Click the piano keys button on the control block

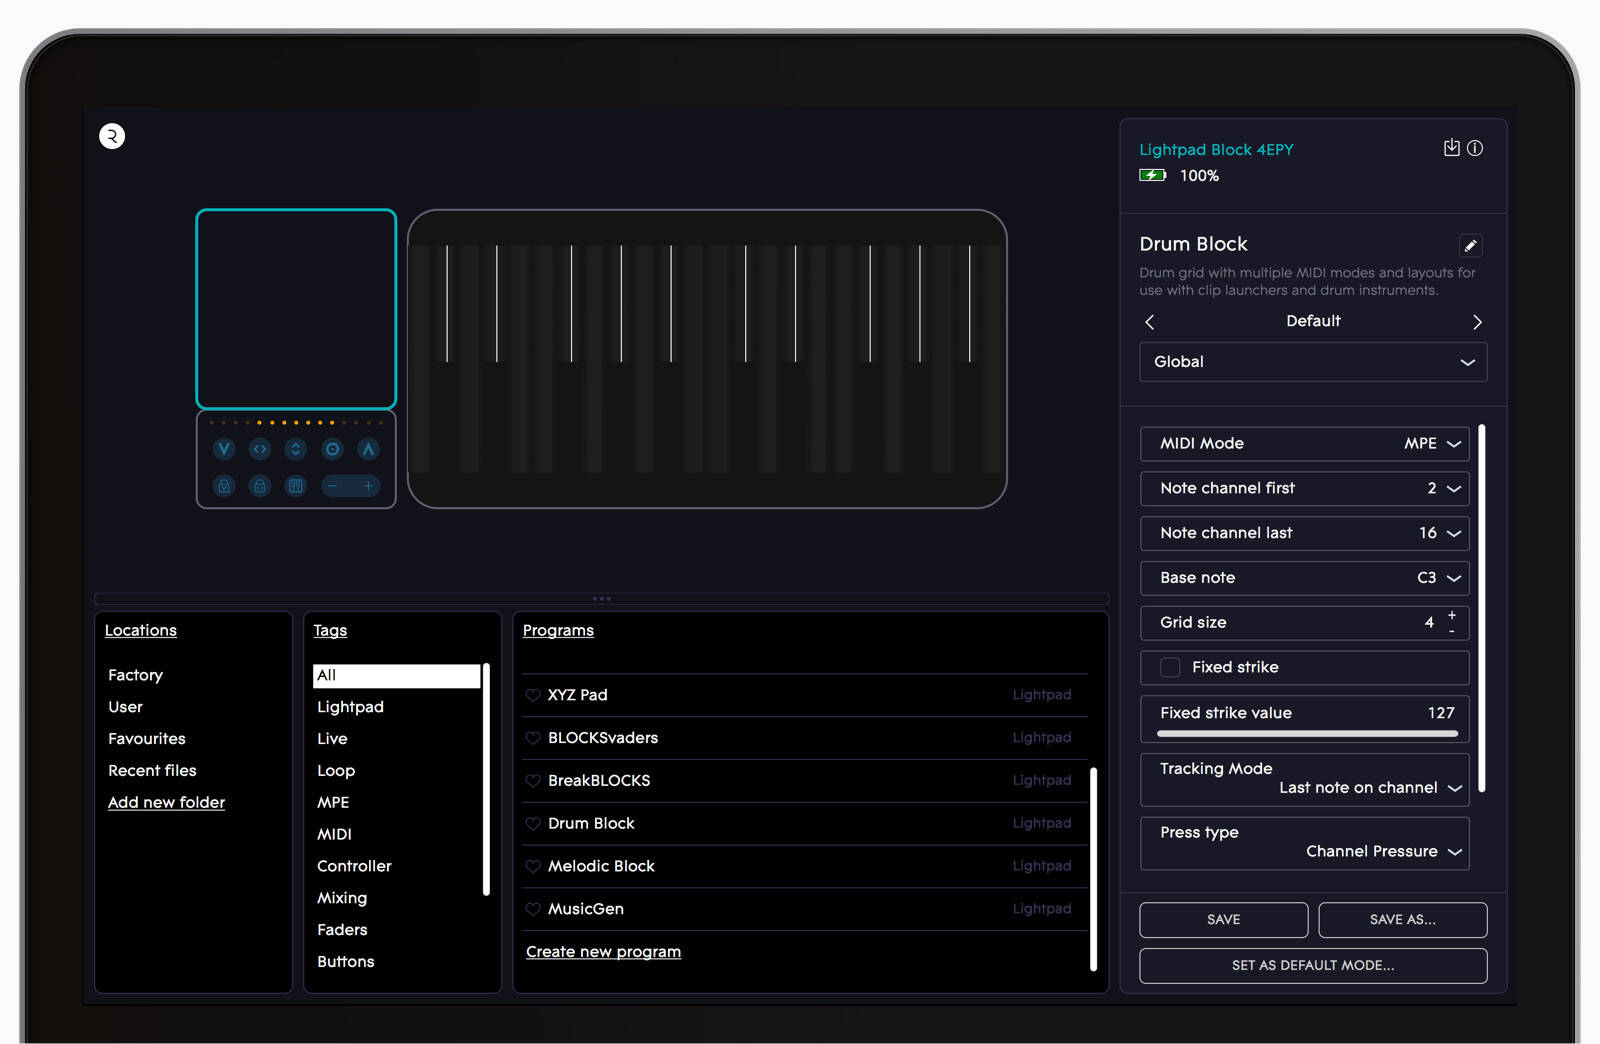(296, 486)
